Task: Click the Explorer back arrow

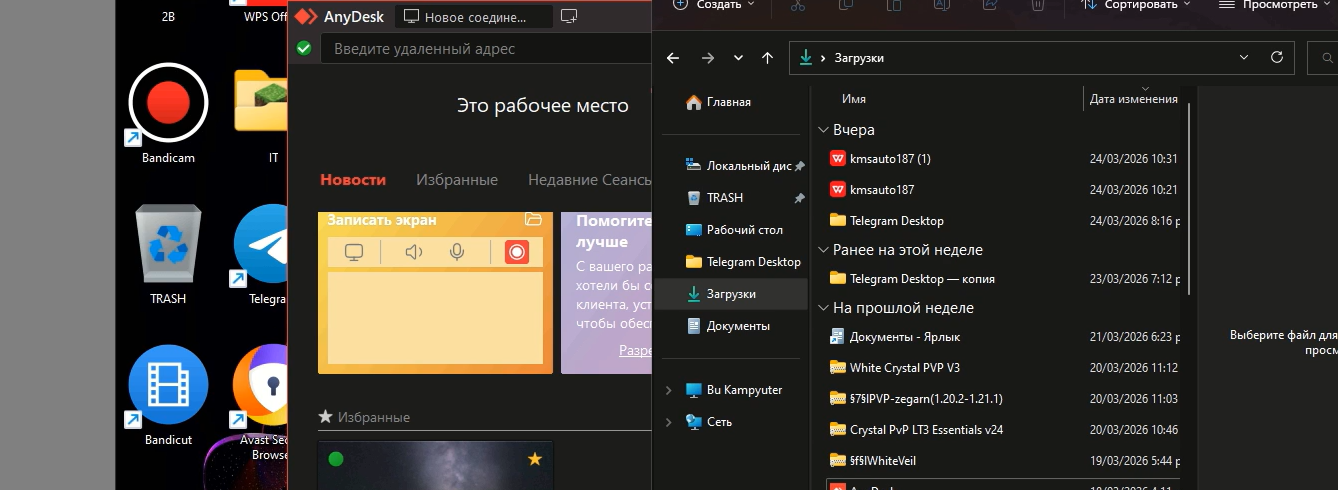Action: pyautogui.click(x=673, y=58)
